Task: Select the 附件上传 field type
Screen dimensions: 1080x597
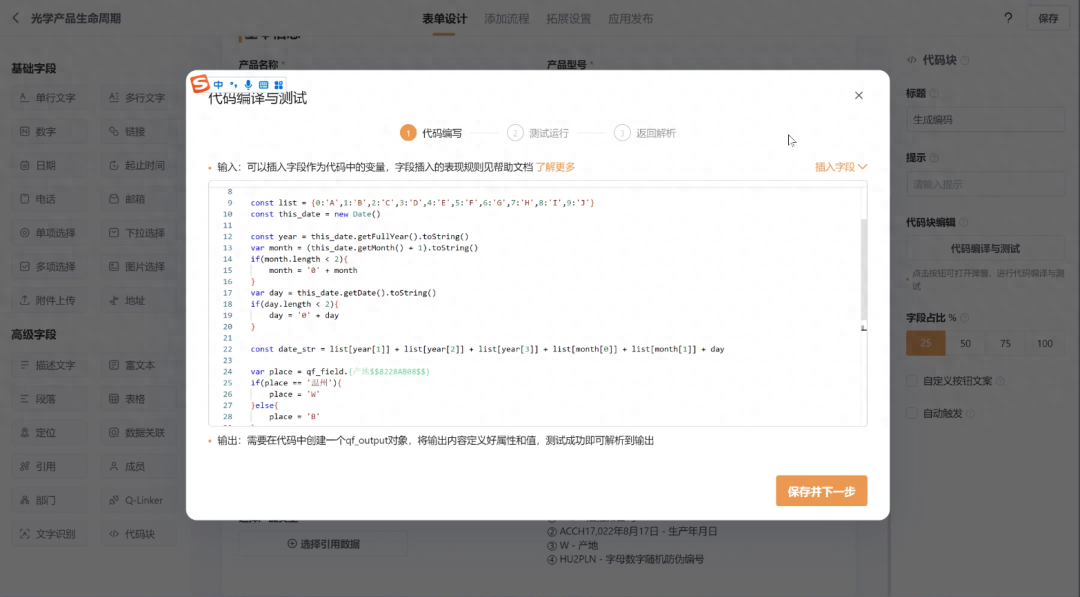Action: pos(48,300)
